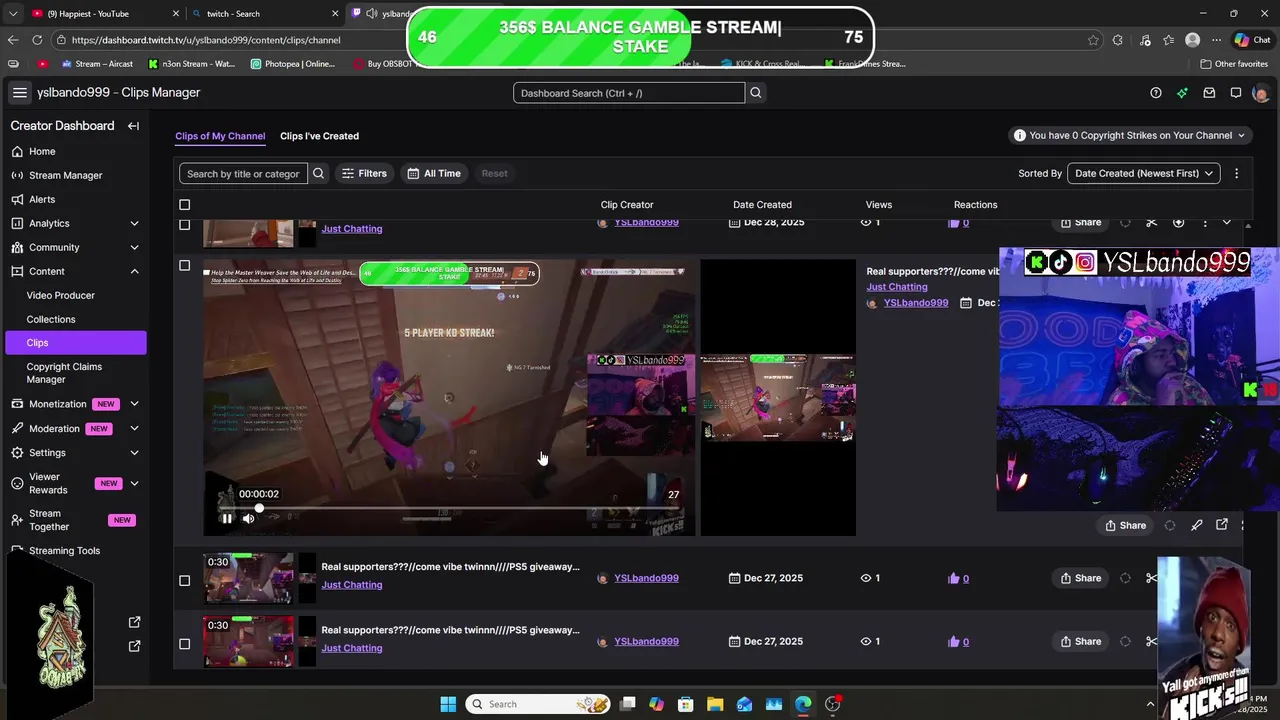Click the scissors edit icon for Dec 28 clip
Image resolution: width=1280 pixels, height=720 pixels.
click(1151, 222)
